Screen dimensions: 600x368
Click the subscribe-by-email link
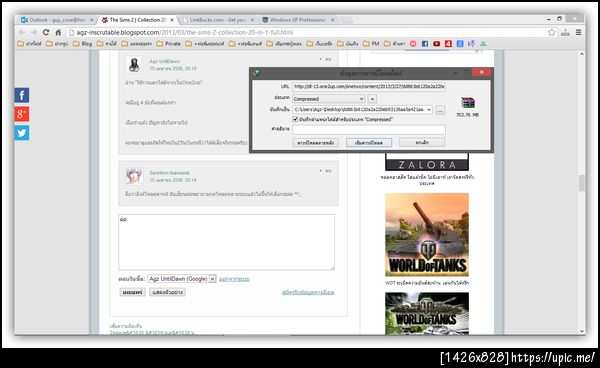click(x=308, y=293)
